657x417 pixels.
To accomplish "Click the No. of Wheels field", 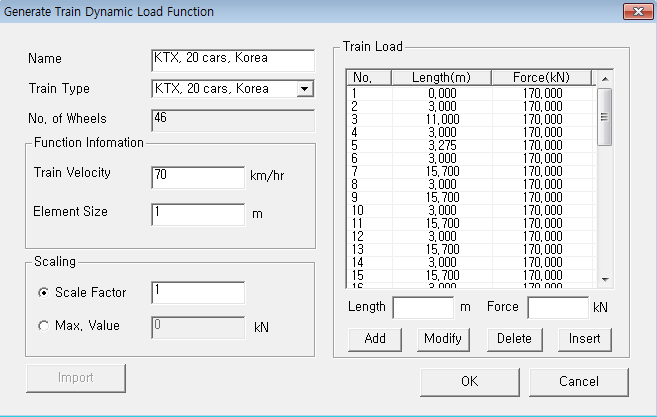I will (x=233, y=121).
